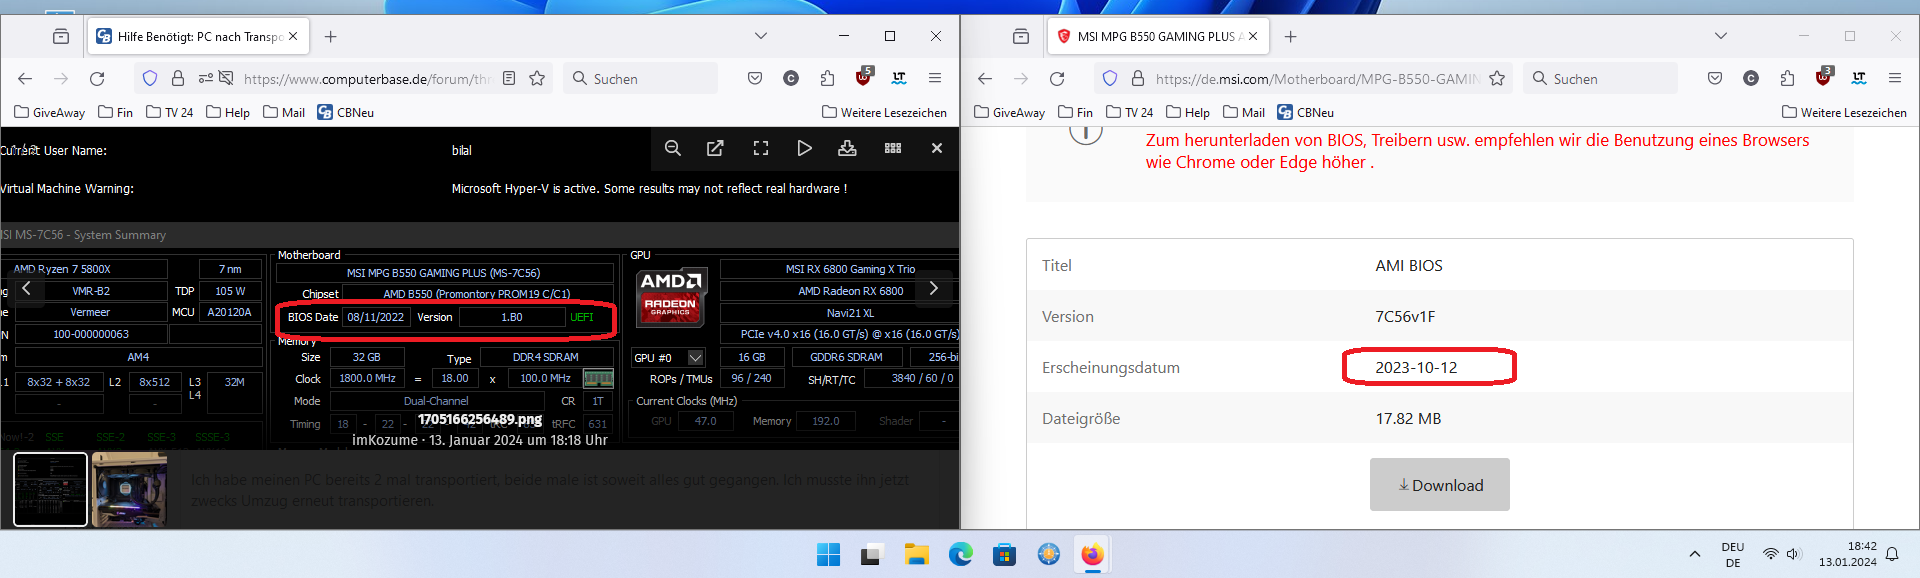Image resolution: width=1920 pixels, height=578 pixels.
Task: Open the CBNeu bookmark in the left window
Action: click(x=346, y=113)
